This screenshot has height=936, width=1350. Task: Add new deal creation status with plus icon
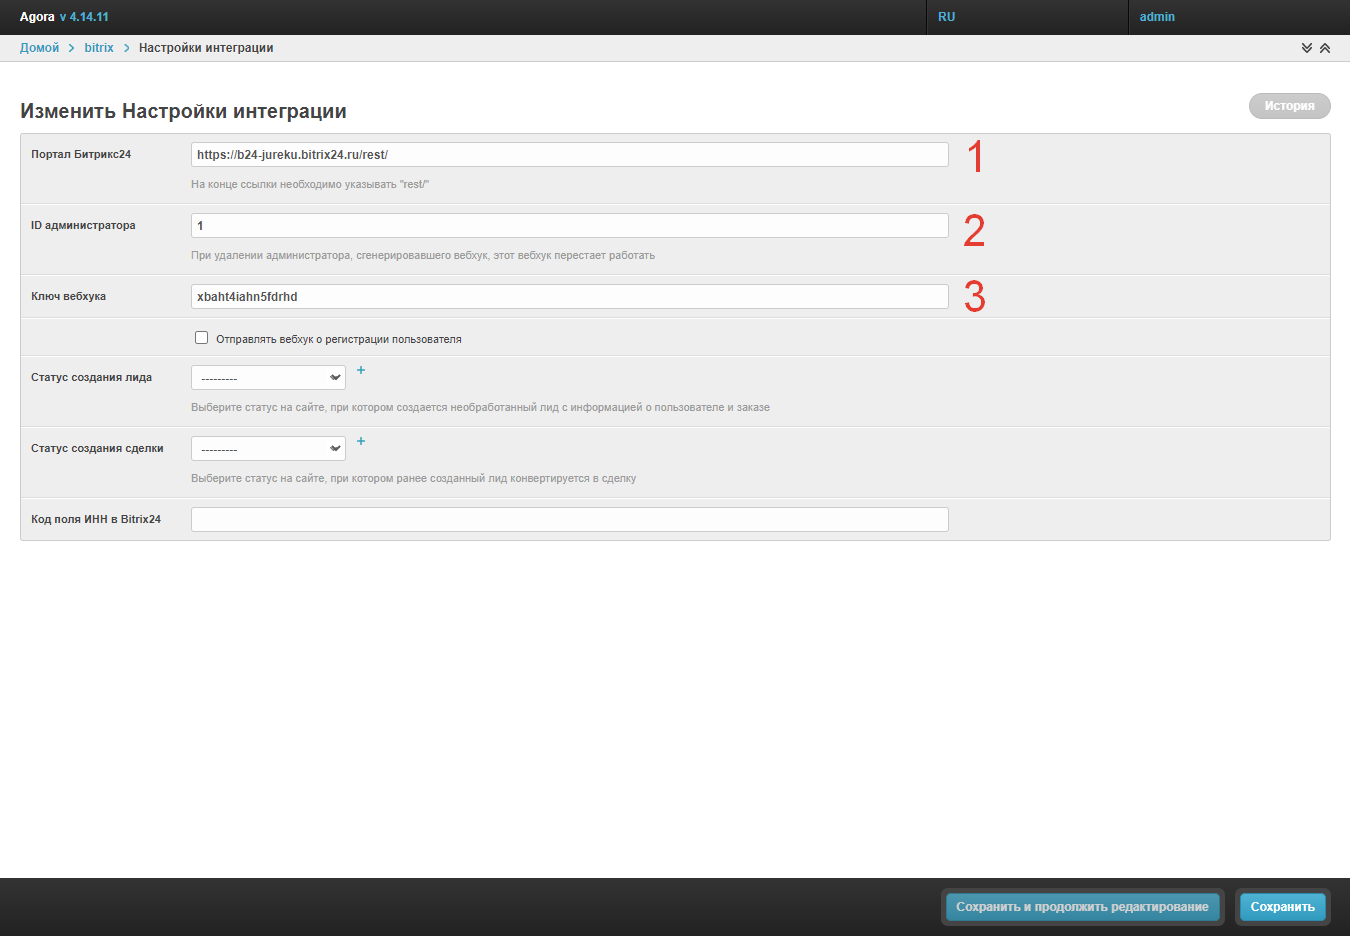361,441
